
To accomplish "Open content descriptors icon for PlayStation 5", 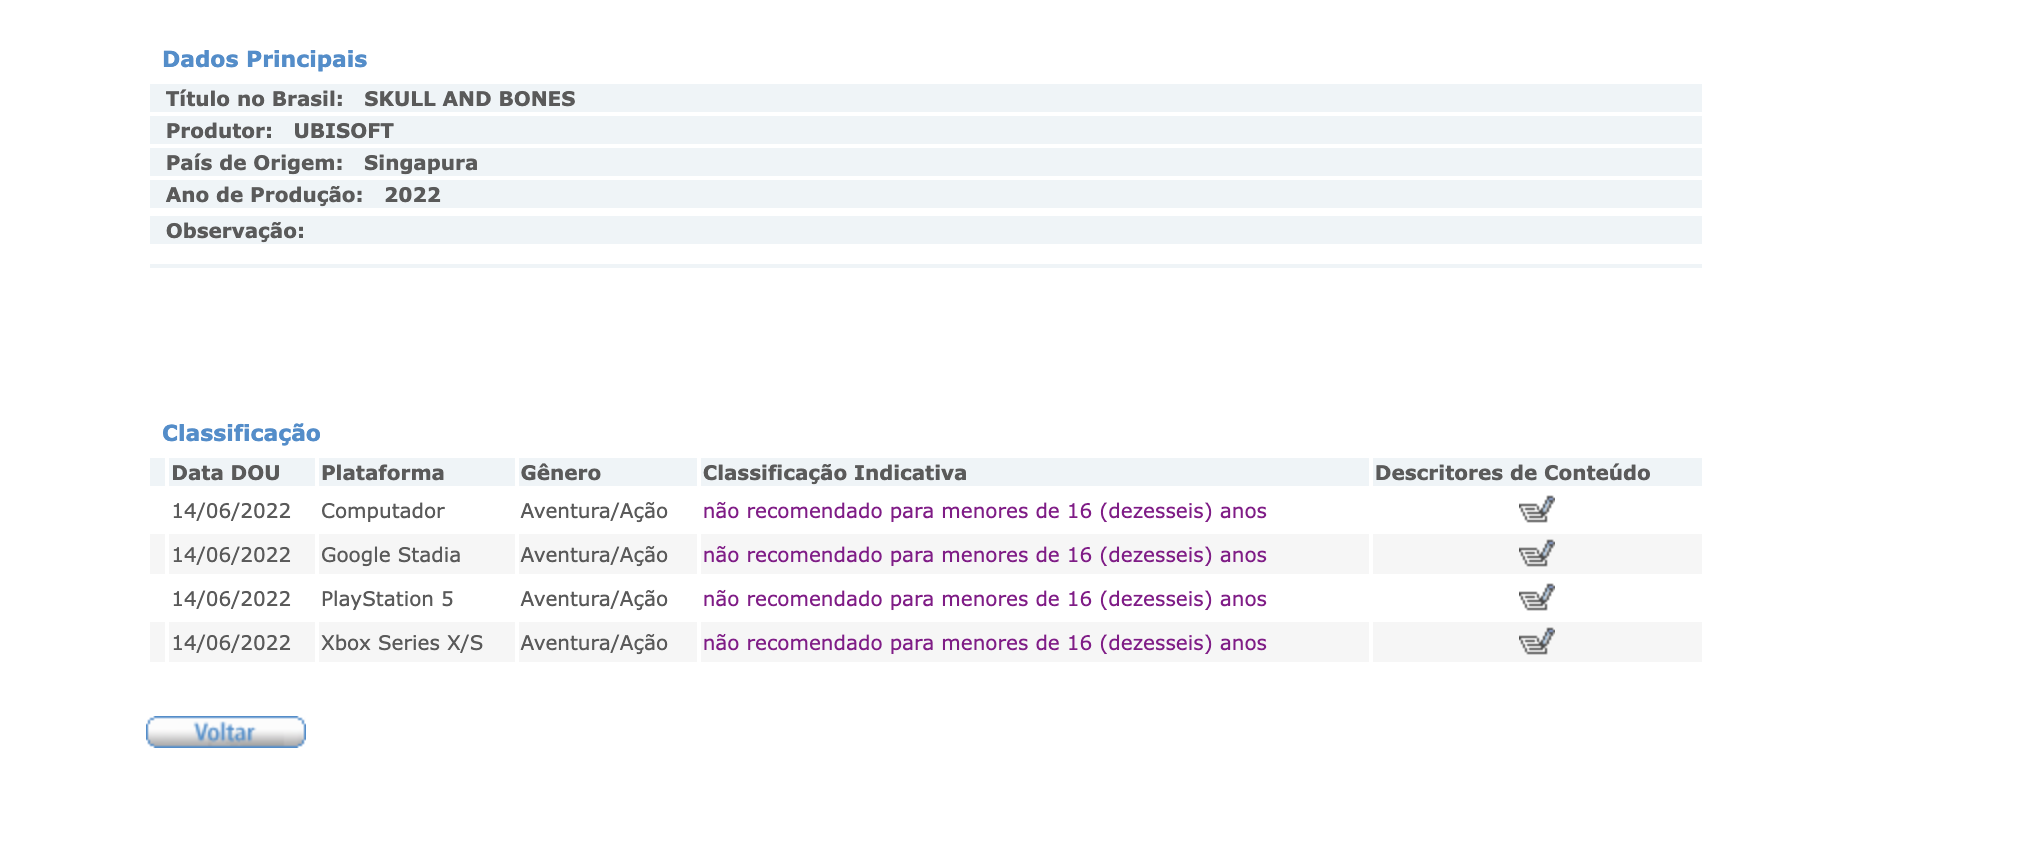I will tap(1536, 599).
